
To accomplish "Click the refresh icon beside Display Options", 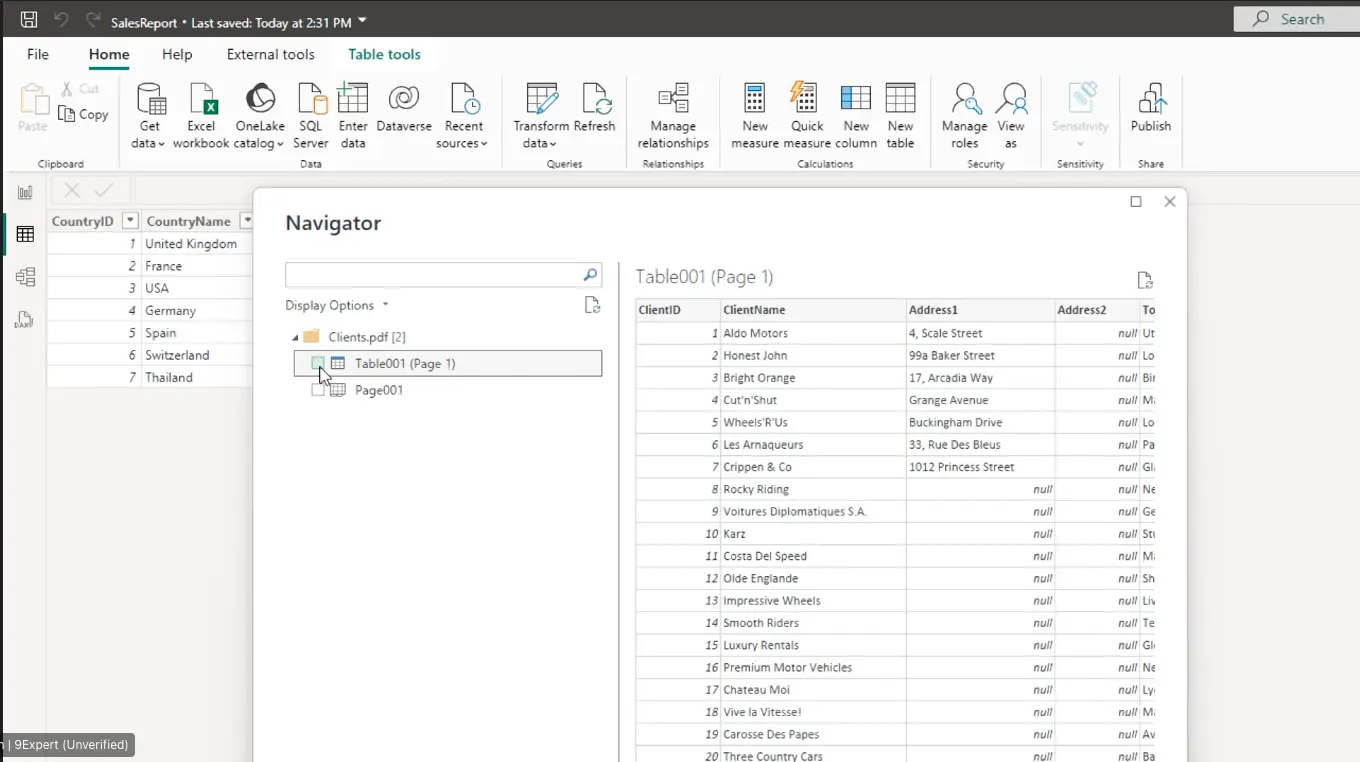I will click(592, 305).
